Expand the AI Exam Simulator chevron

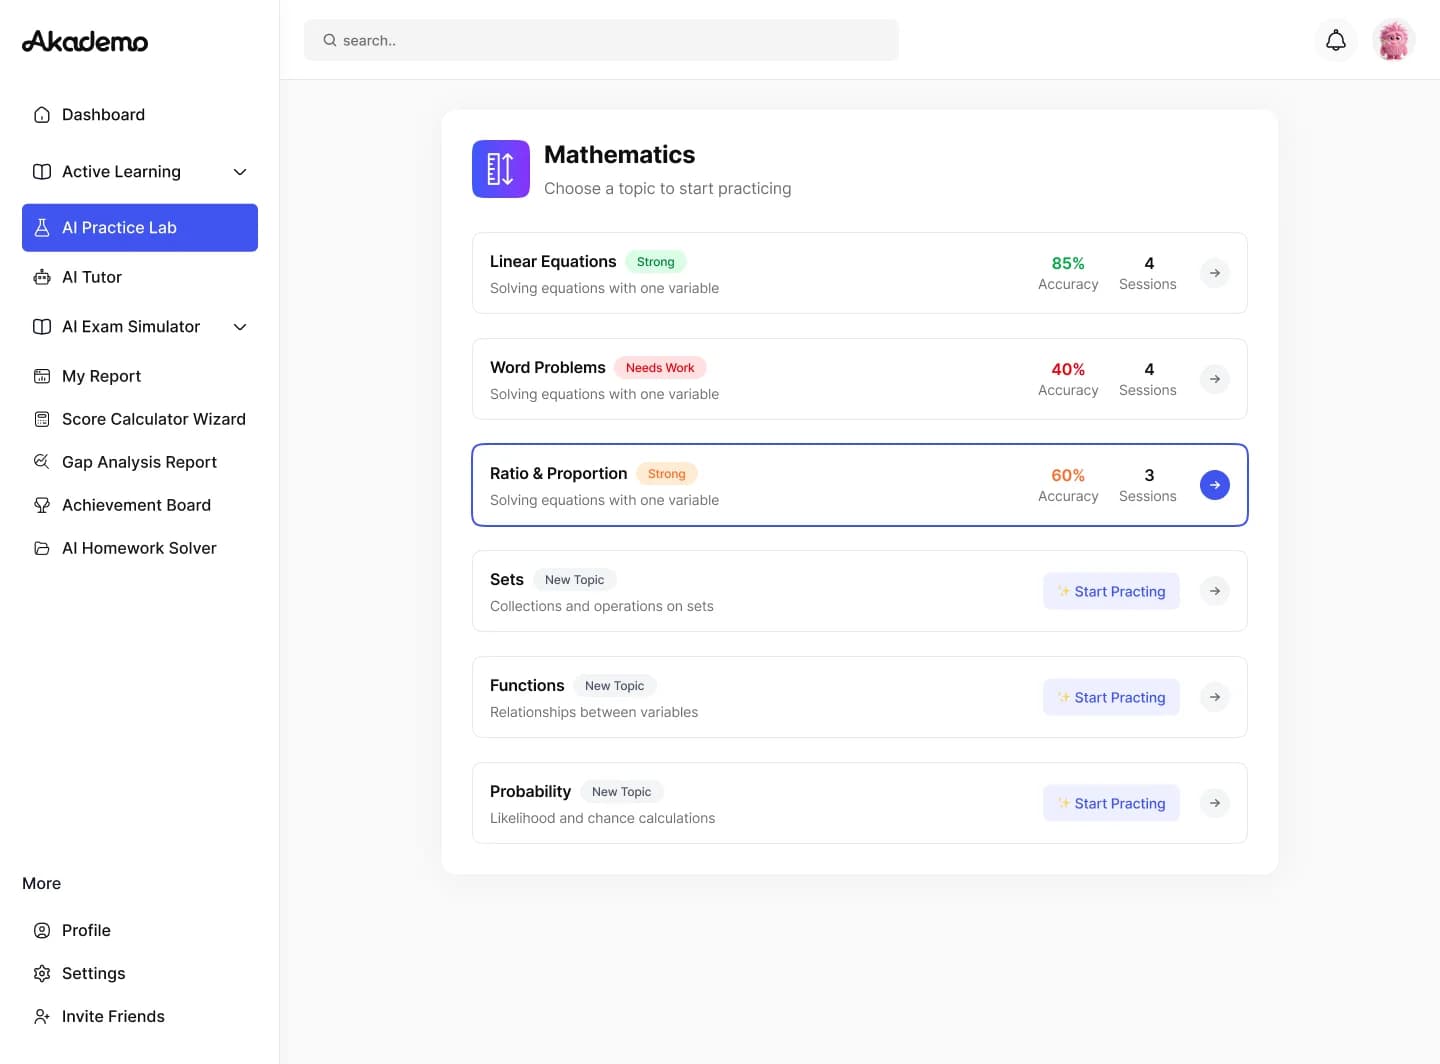240,327
